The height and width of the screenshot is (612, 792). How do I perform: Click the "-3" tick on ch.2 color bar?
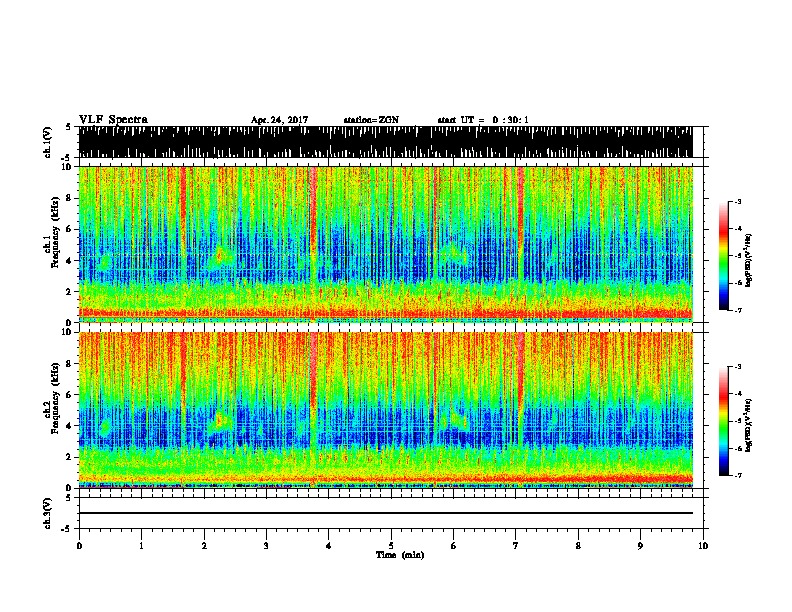click(738, 367)
